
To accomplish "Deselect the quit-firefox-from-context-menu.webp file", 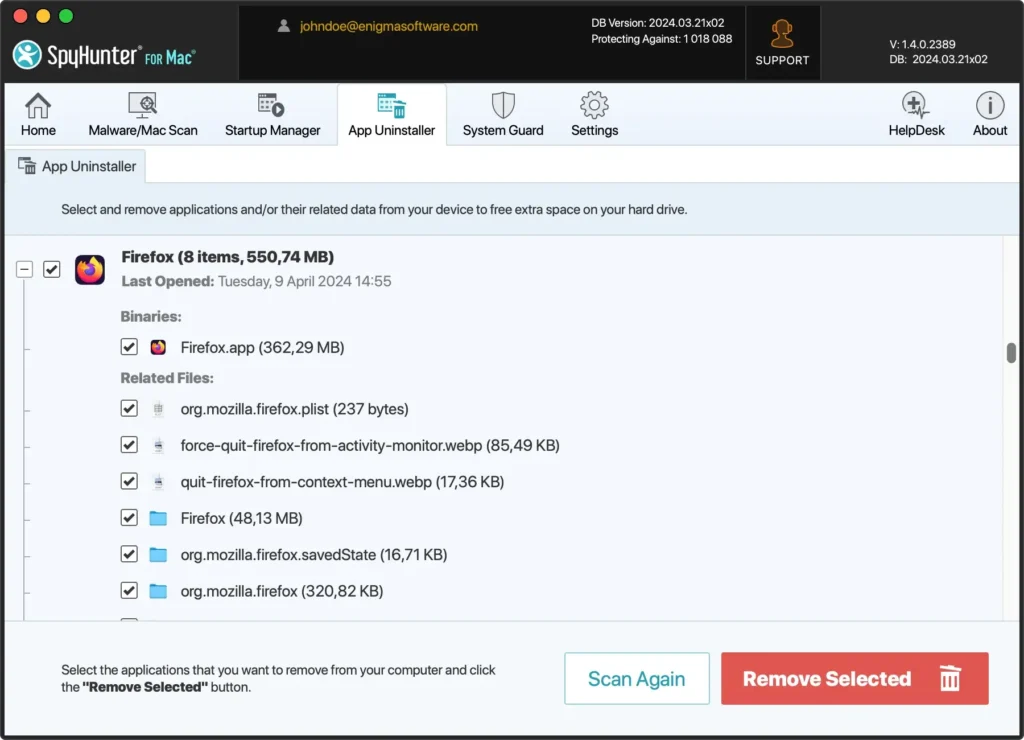I will pos(129,481).
